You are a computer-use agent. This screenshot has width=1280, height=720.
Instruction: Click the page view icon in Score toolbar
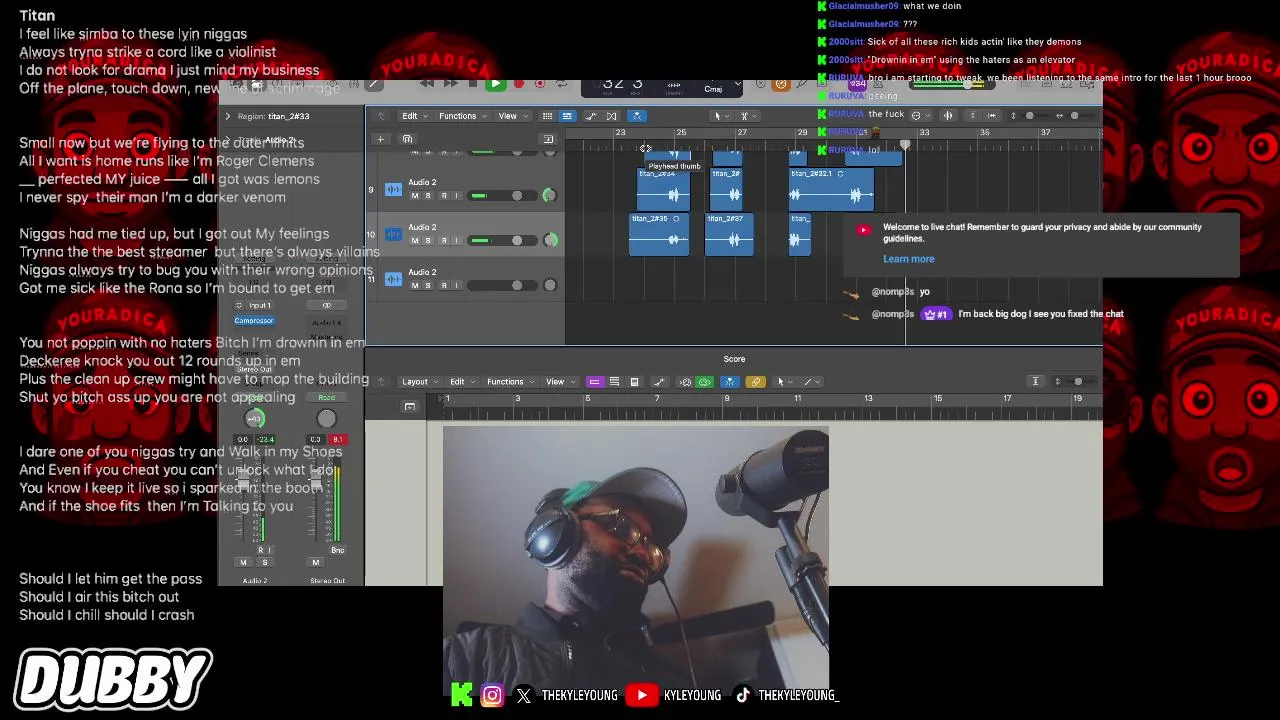634,381
